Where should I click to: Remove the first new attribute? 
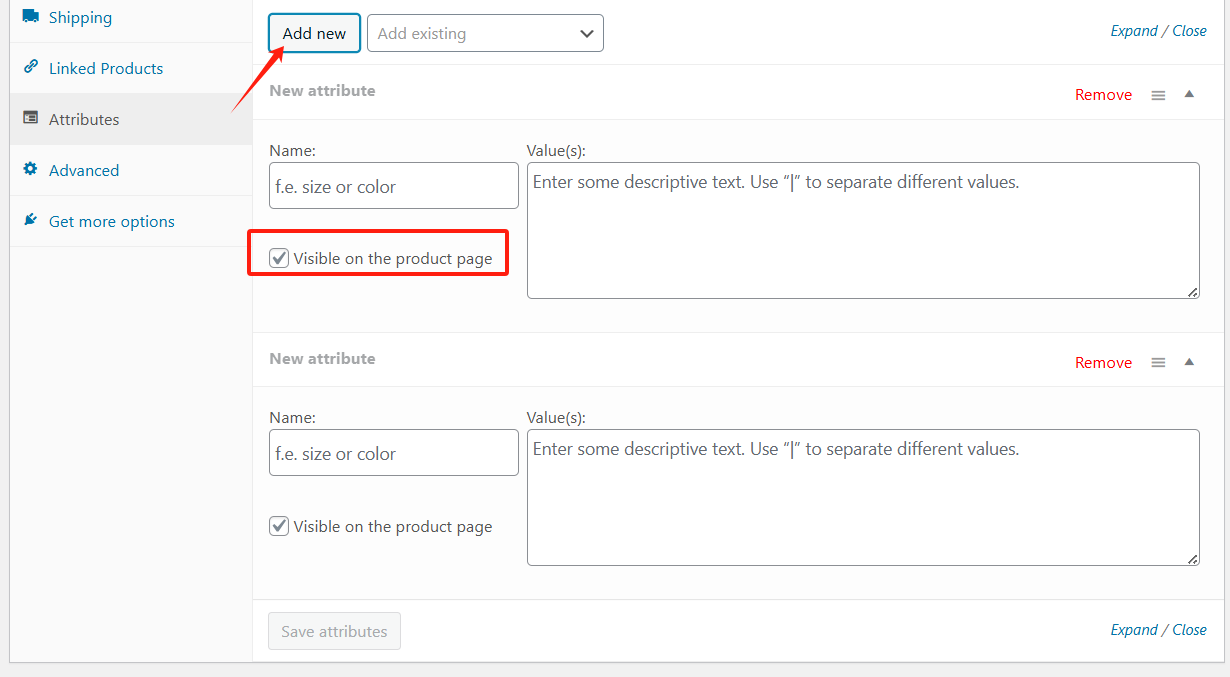click(1103, 95)
